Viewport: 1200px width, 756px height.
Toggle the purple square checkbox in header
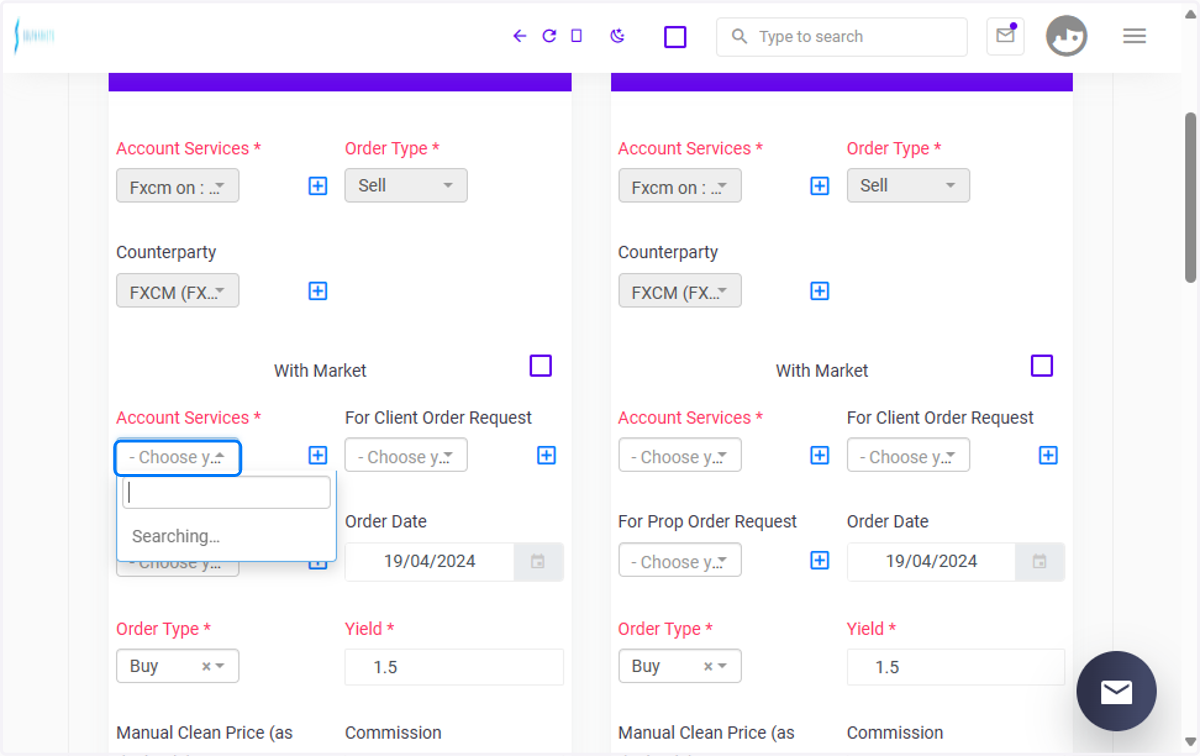675,37
